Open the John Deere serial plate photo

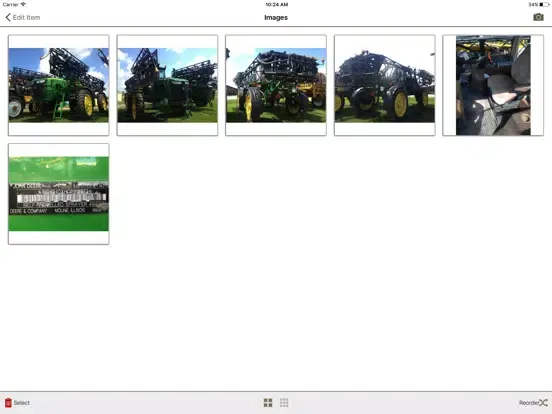coord(59,194)
